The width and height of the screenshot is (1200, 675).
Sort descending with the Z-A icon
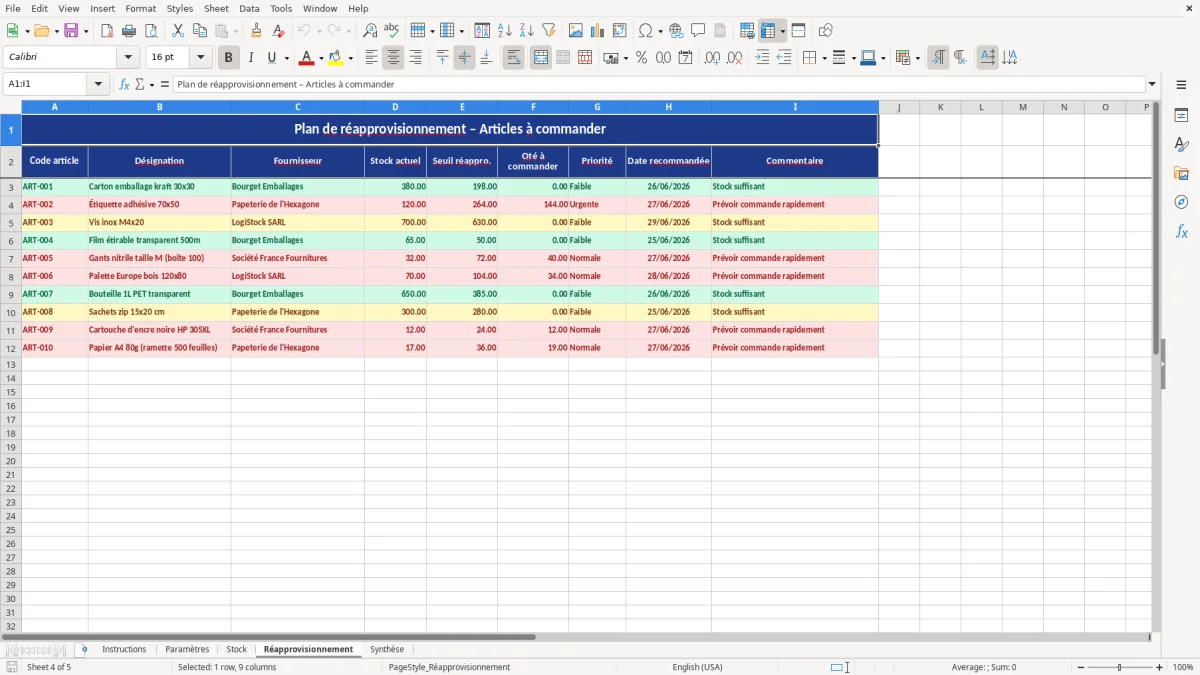(x=527, y=31)
